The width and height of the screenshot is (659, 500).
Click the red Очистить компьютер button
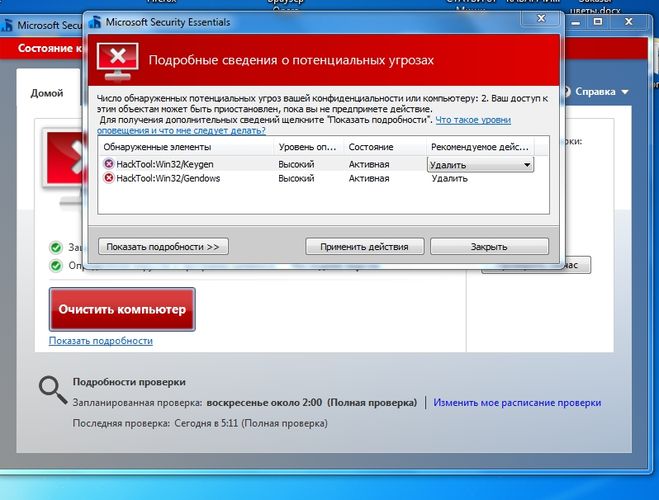tap(122, 309)
